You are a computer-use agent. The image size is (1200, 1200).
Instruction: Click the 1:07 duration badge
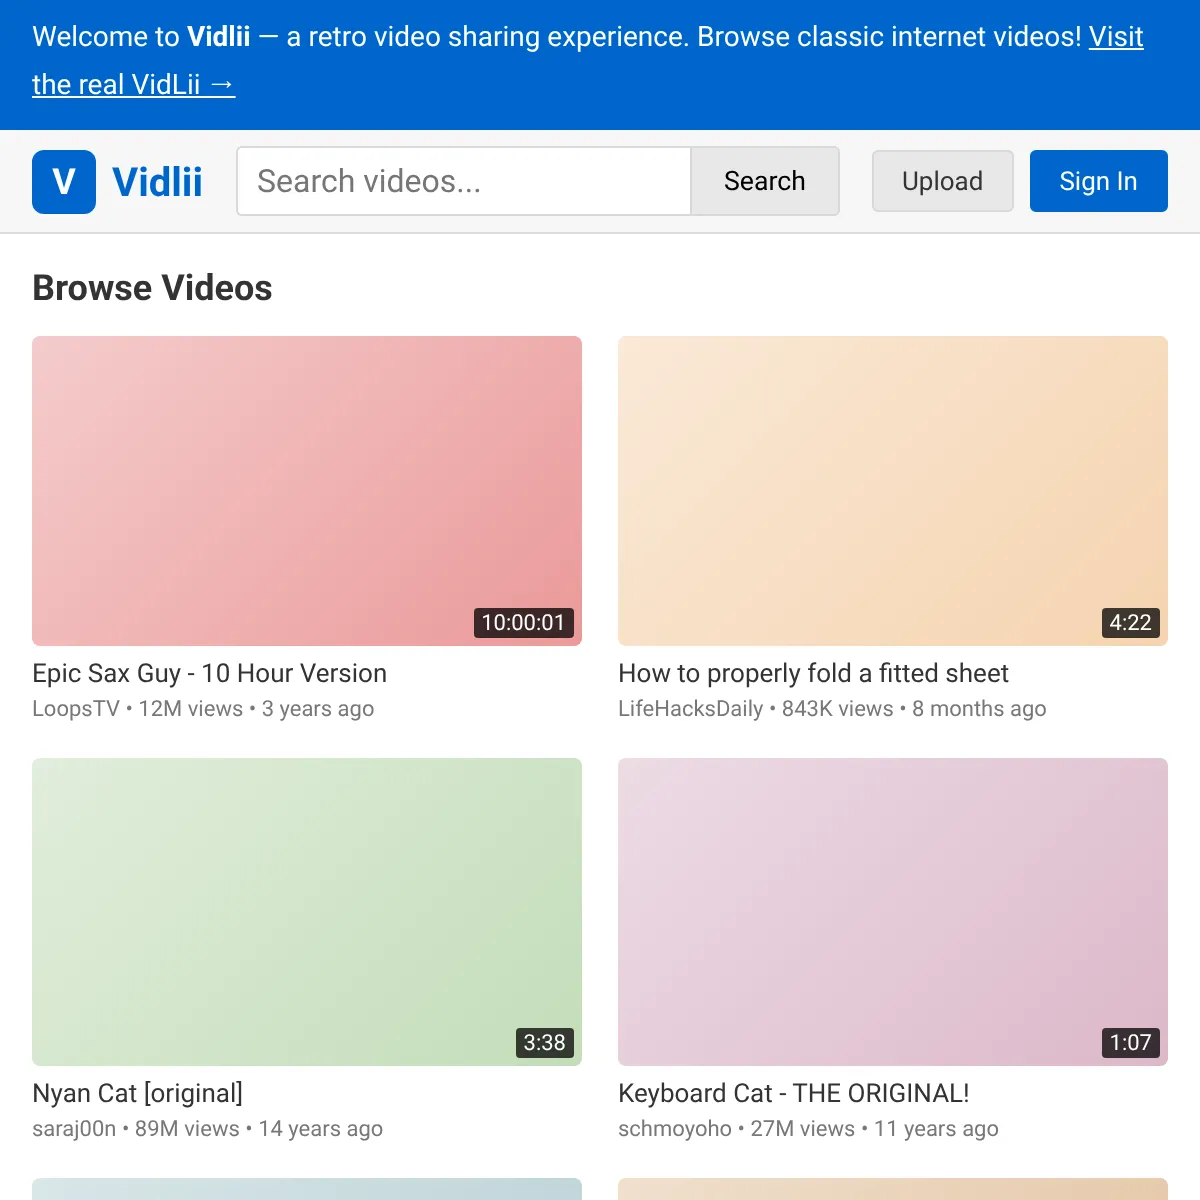pos(1131,1043)
